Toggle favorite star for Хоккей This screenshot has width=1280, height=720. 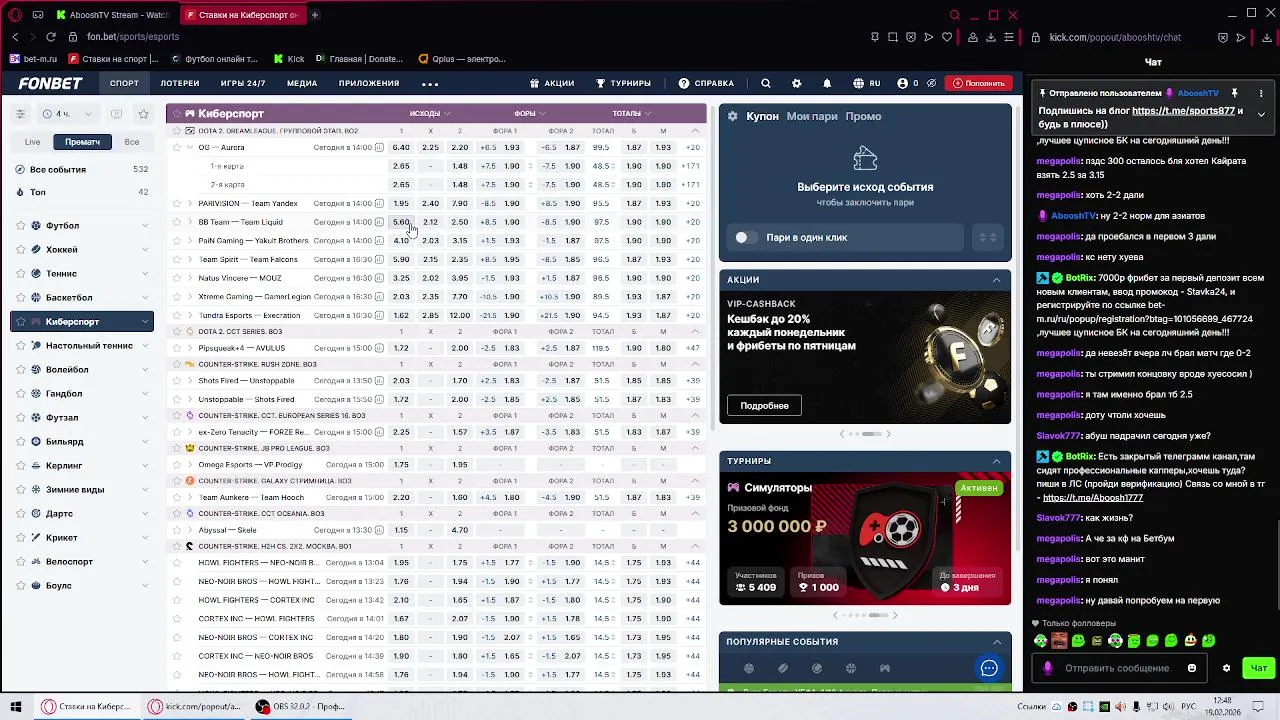click(20, 250)
